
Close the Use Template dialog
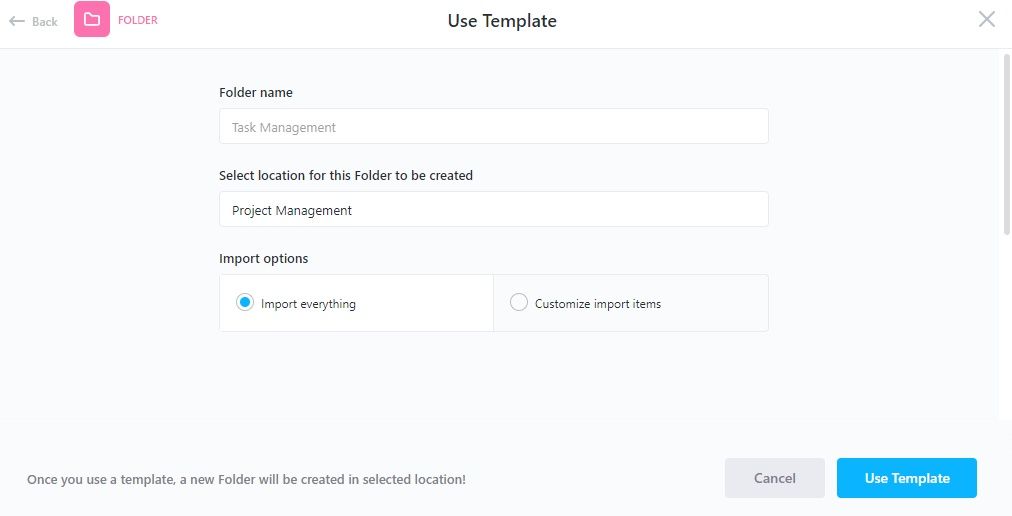click(x=987, y=19)
